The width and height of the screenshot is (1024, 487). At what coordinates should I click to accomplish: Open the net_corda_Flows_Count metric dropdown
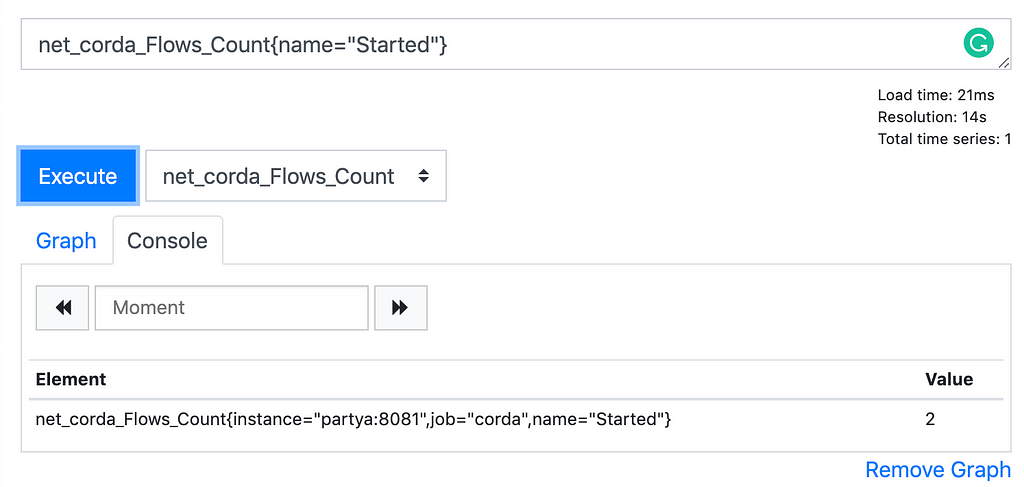[x=296, y=176]
